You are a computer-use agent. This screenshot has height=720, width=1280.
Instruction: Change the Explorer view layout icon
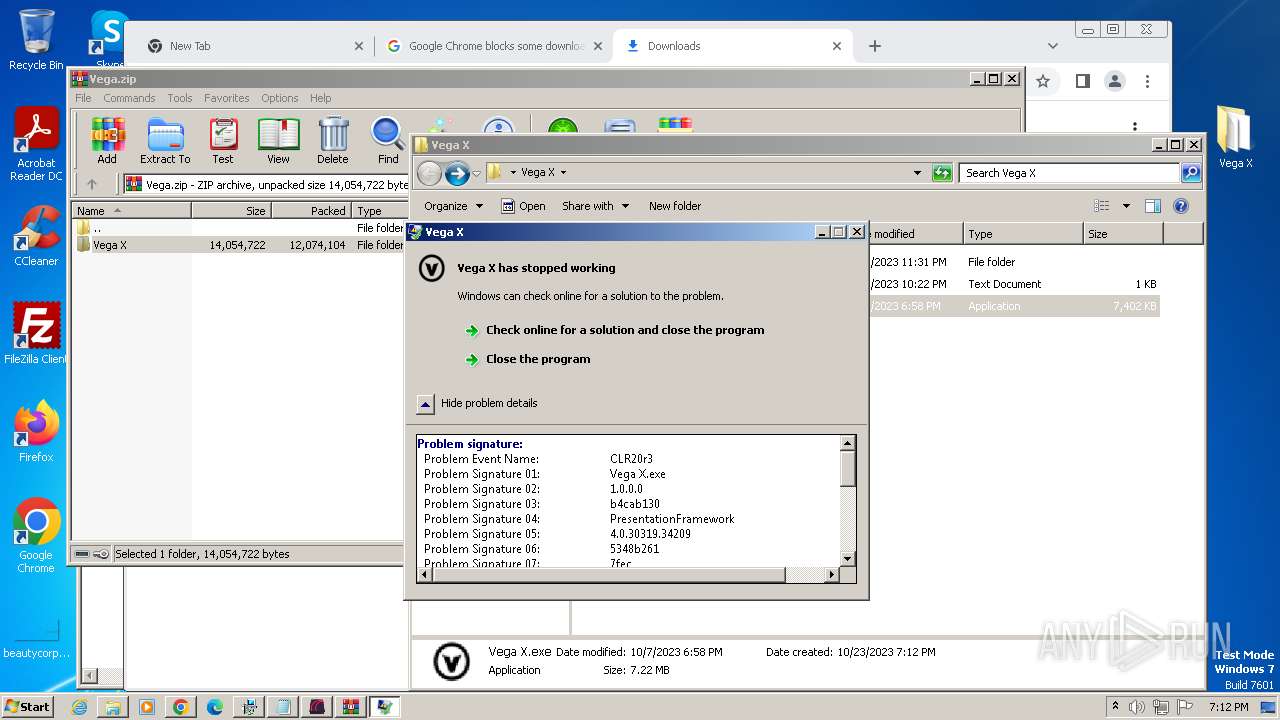coord(1102,206)
